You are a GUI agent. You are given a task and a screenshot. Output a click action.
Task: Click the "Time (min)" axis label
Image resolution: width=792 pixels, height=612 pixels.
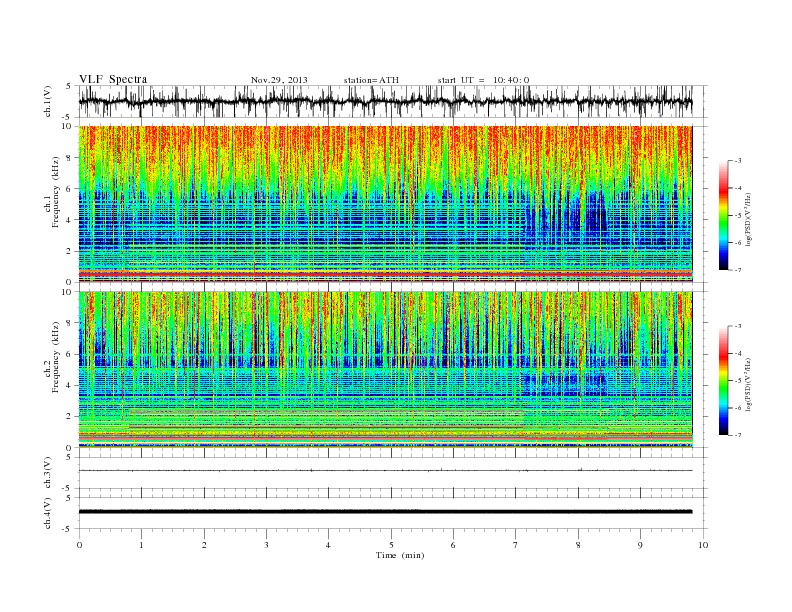click(400, 555)
